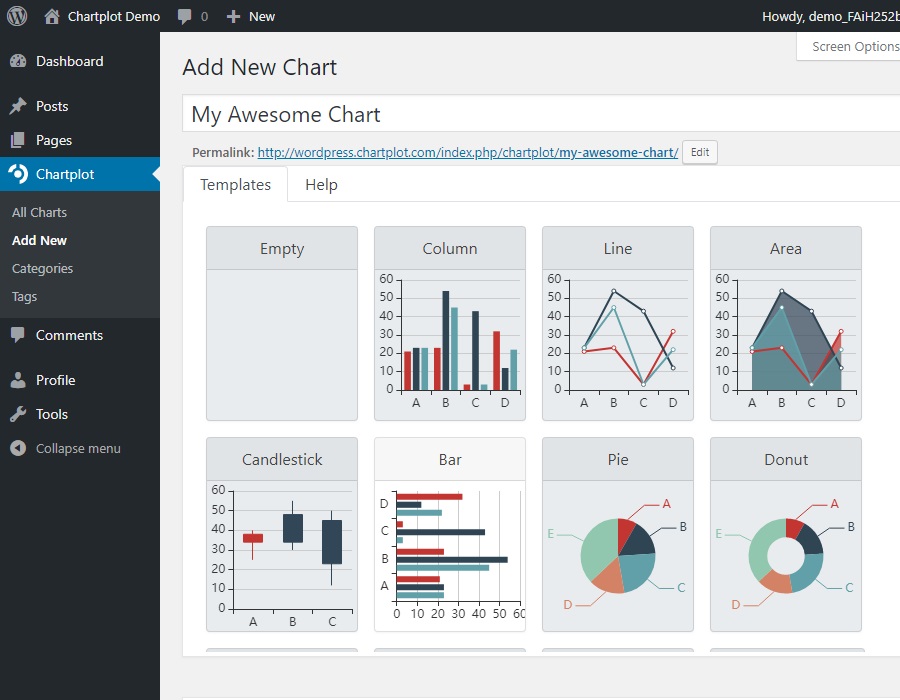Pick the Donut chart template
Image resolution: width=900 pixels, height=700 pixels.
point(786,534)
